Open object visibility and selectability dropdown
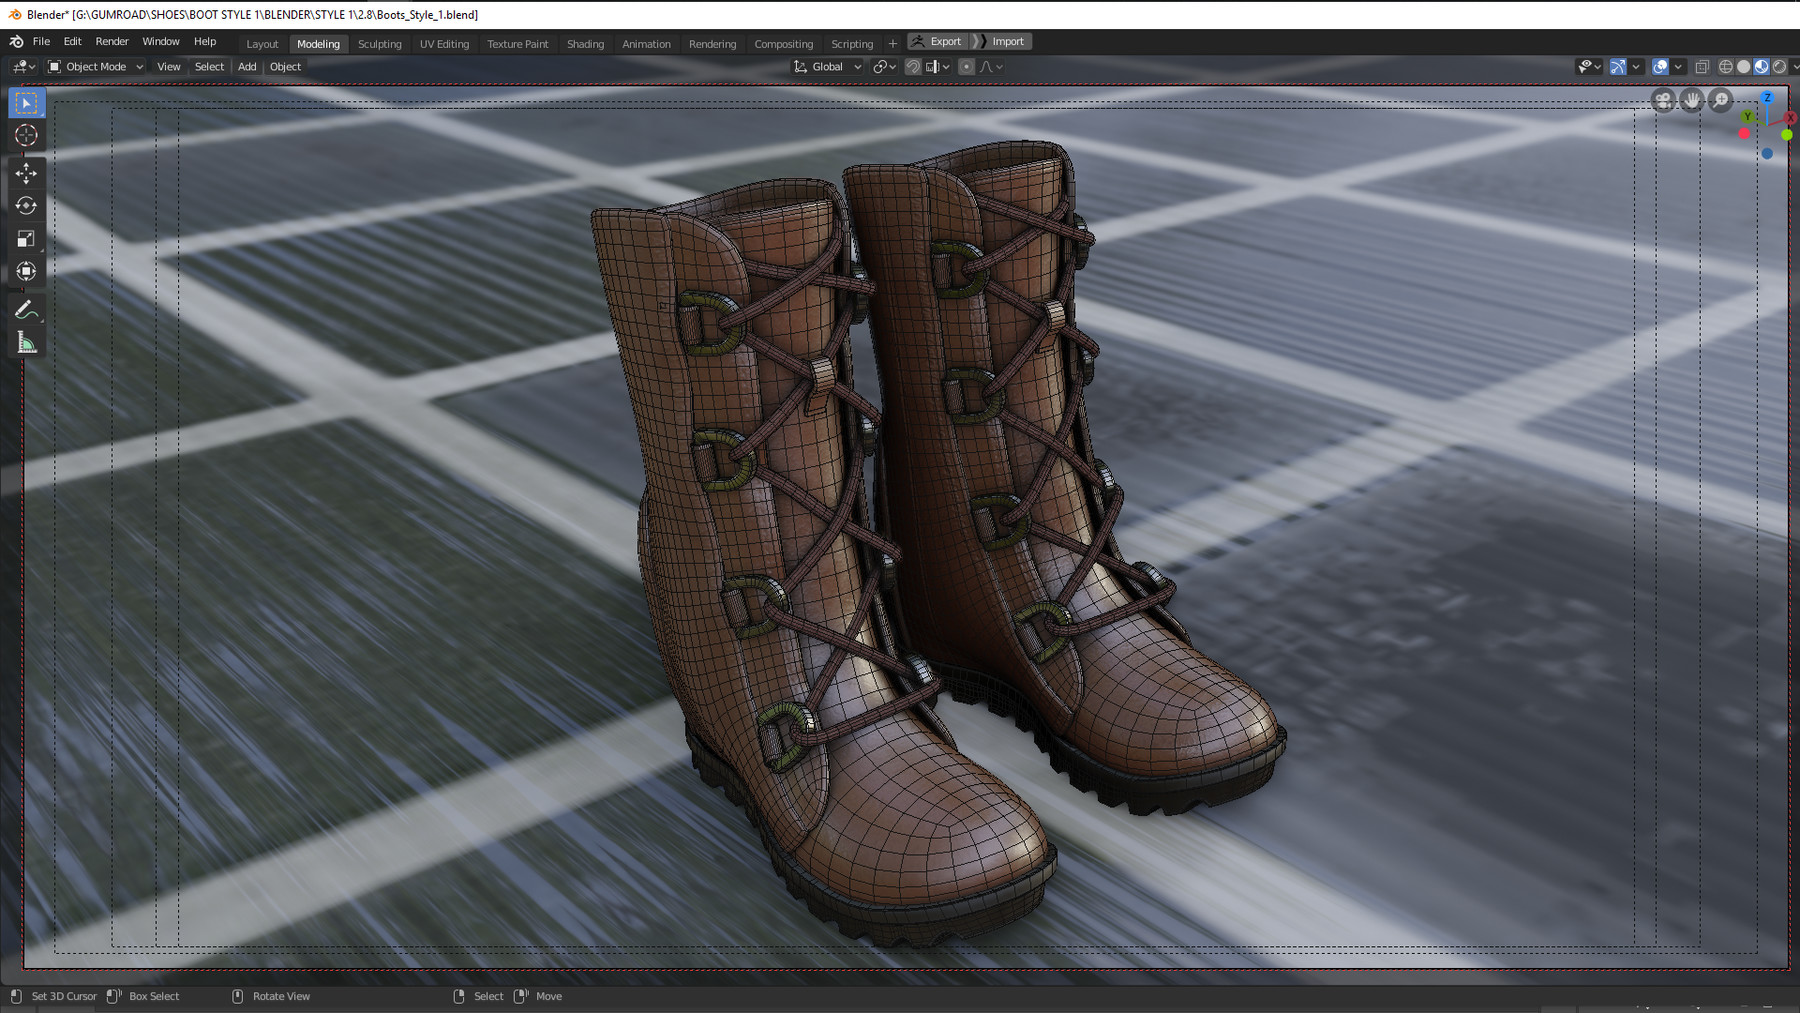The image size is (1800, 1013). 1589,67
